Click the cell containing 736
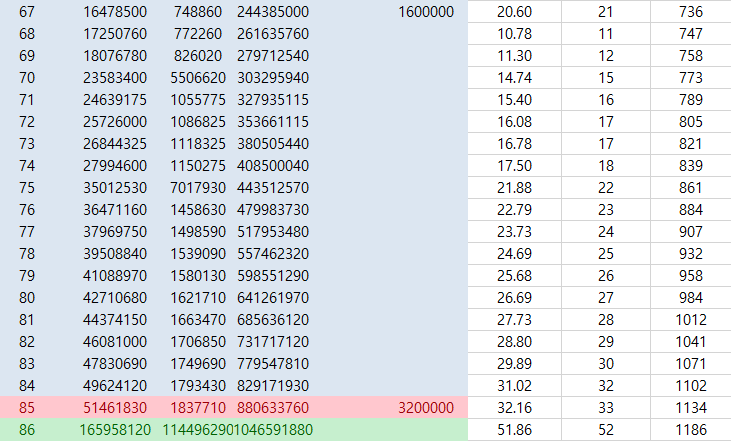The width and height of the screenshot is (731, 441). pos(689,12)
